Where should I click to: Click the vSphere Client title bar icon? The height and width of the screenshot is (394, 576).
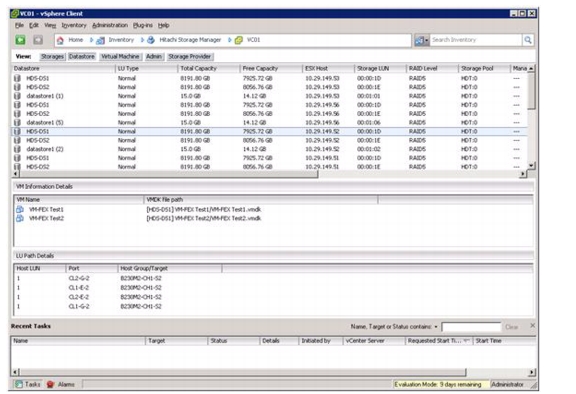coord(15,14)
